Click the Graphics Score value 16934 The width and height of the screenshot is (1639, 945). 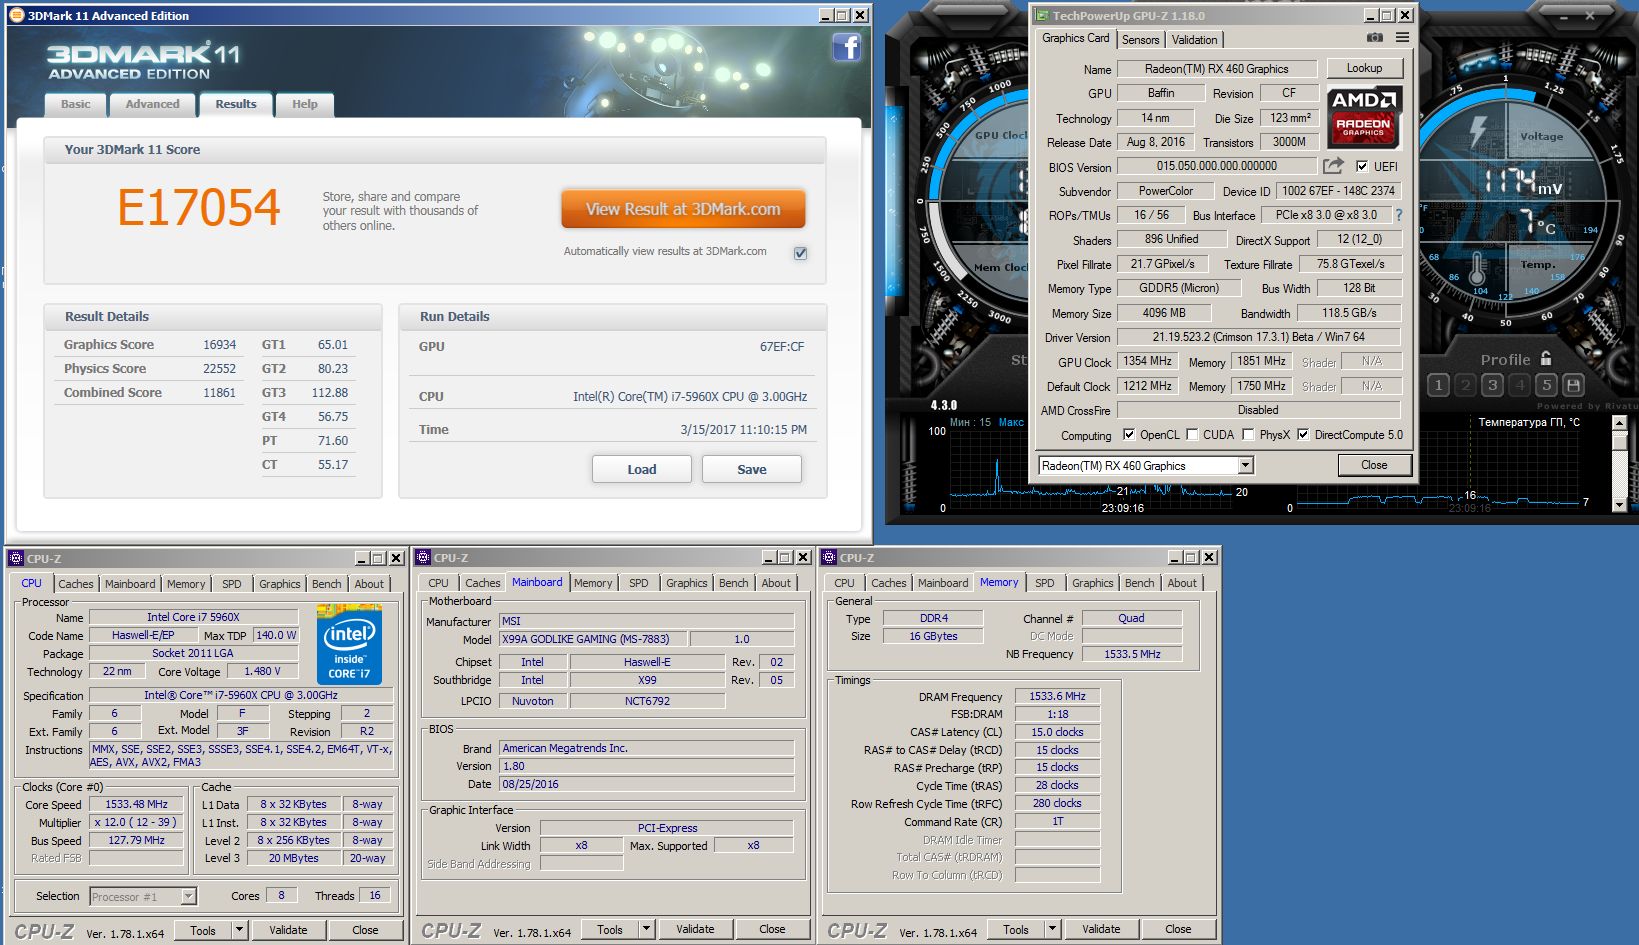(219, 345)
